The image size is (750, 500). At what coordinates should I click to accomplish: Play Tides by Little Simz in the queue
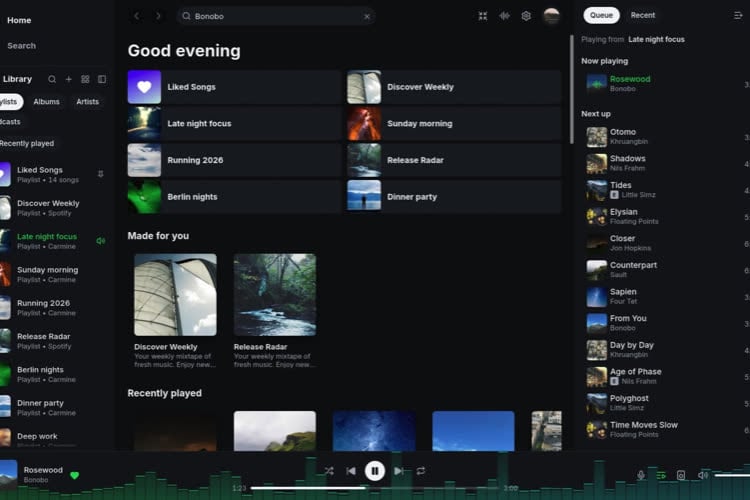pyautogui.click(x=666, y=190)
